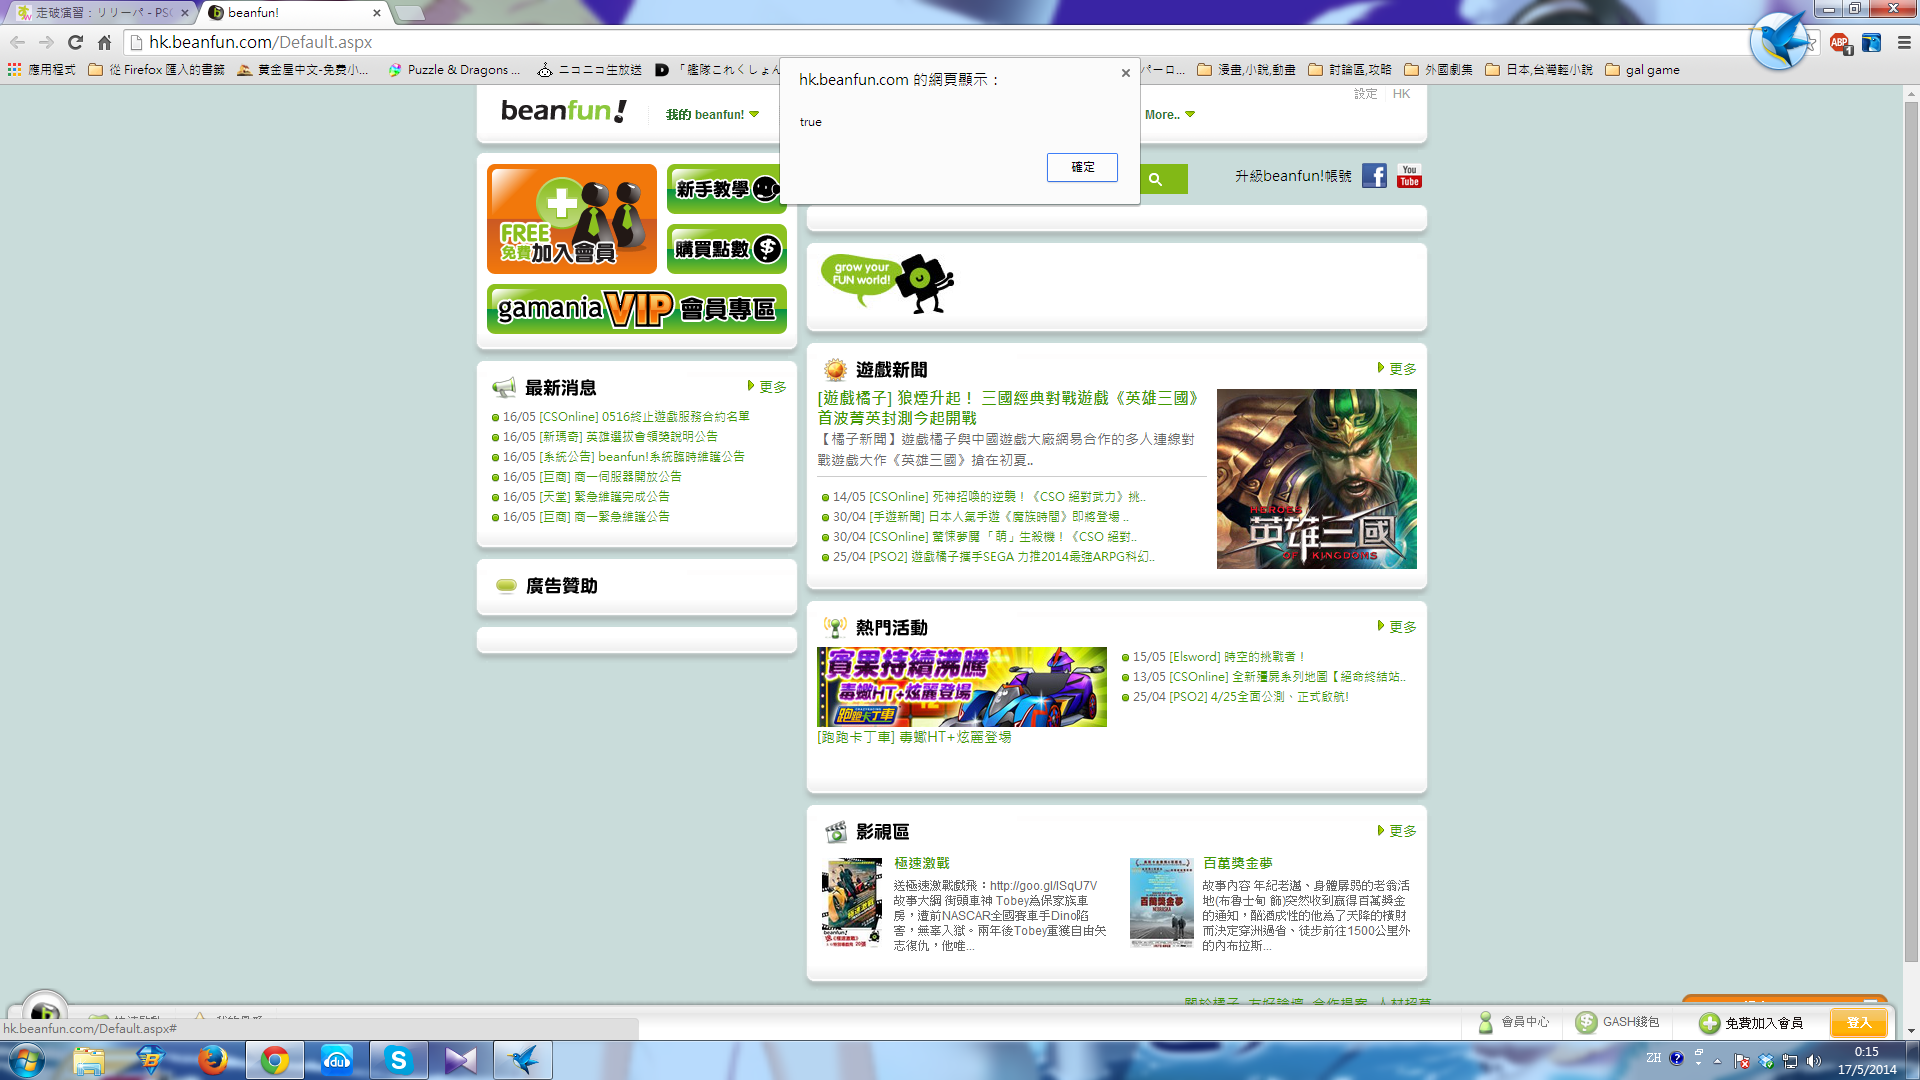
Task: Open the Apps bookmark shortcut
Action: pos(42,70)
